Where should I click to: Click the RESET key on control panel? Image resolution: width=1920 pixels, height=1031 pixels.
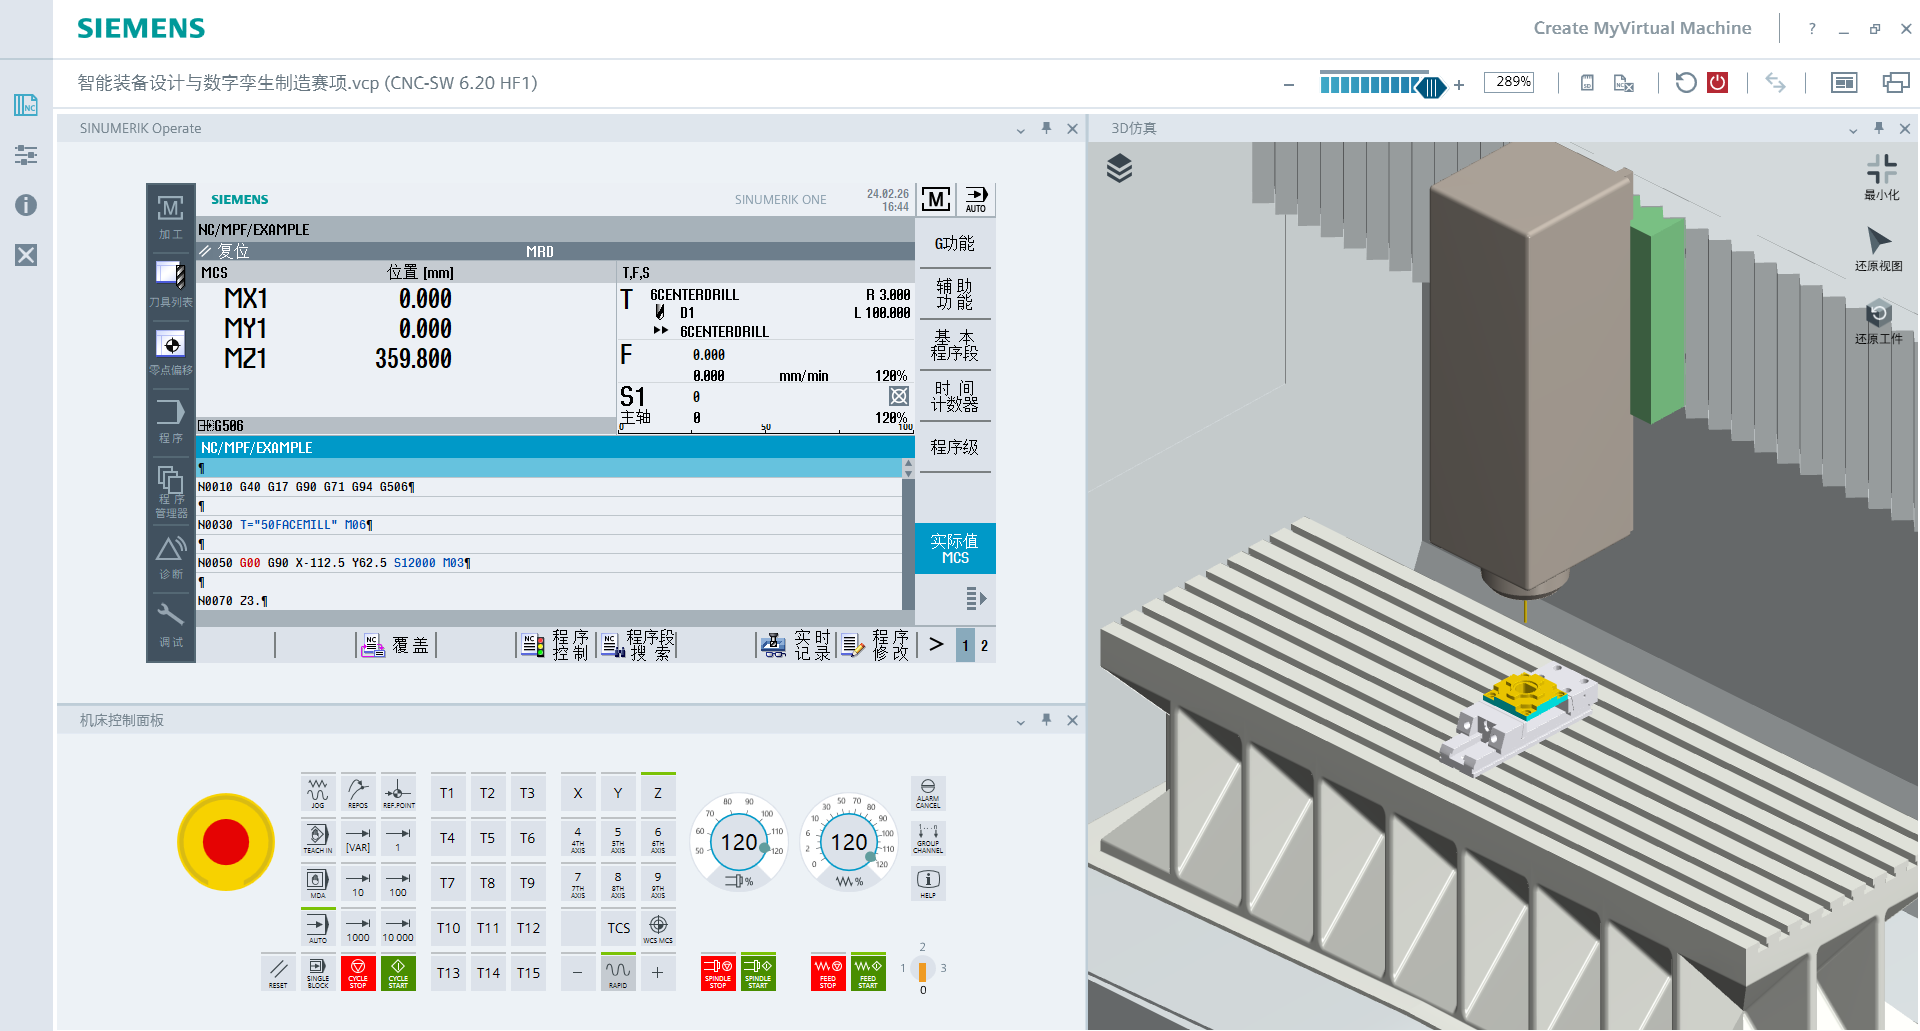pyautogui.click(x=278, y=972)
